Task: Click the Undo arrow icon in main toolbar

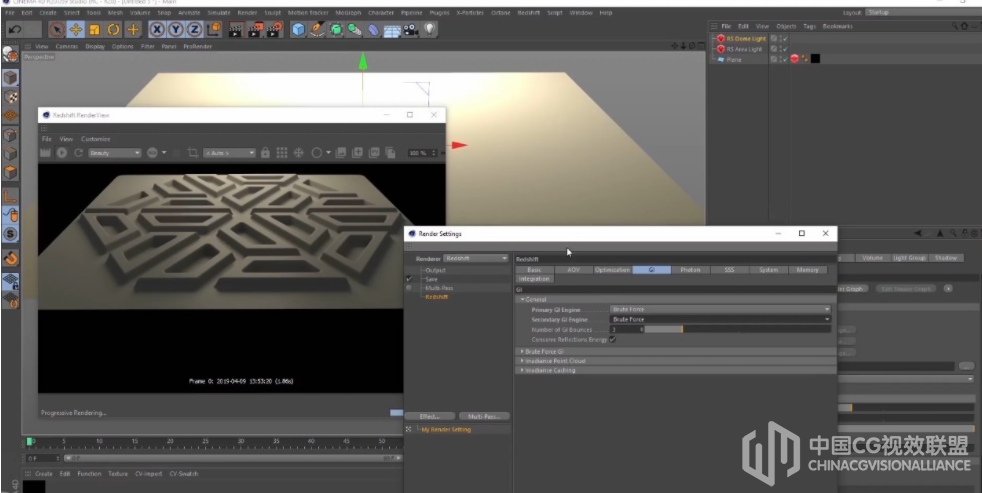Action: click(16, 29)
